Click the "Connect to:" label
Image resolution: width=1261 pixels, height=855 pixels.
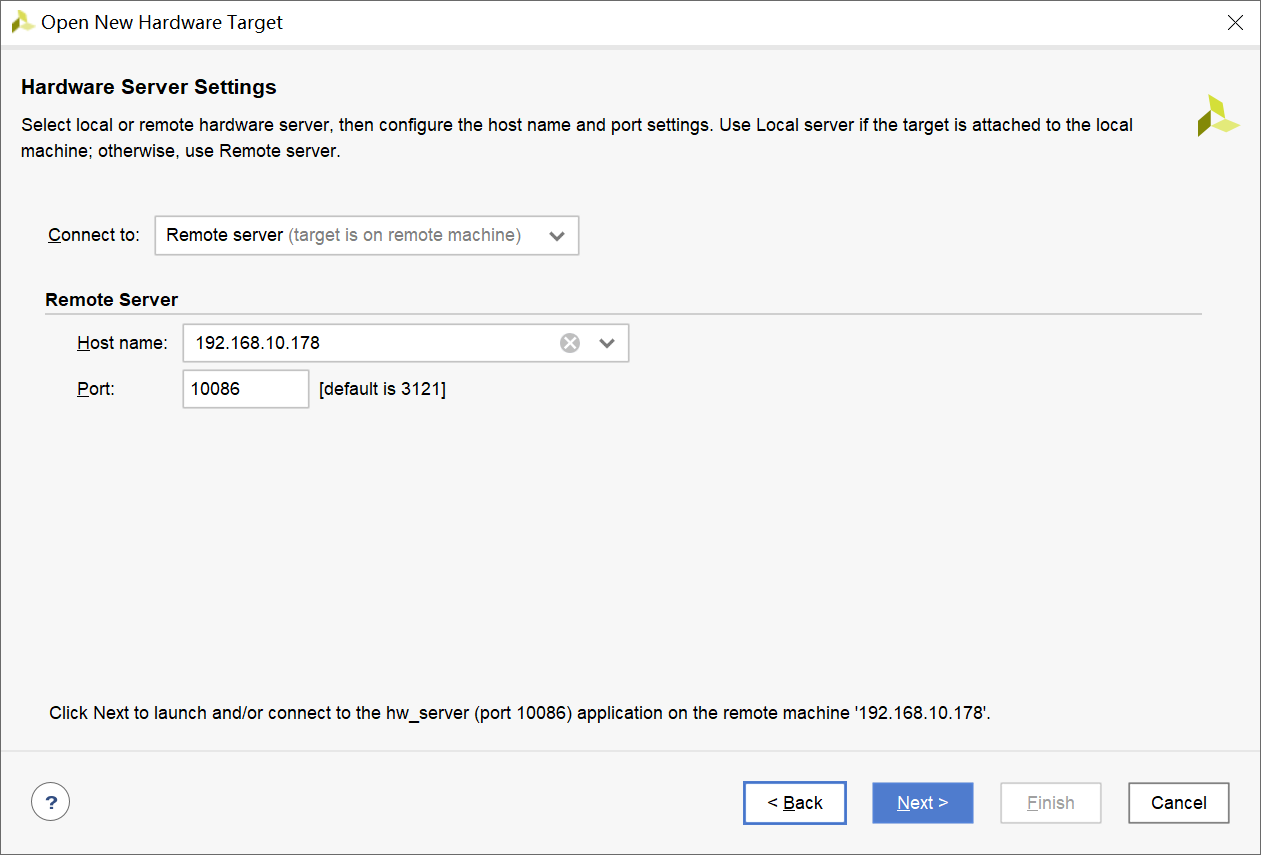pos(94,236)
